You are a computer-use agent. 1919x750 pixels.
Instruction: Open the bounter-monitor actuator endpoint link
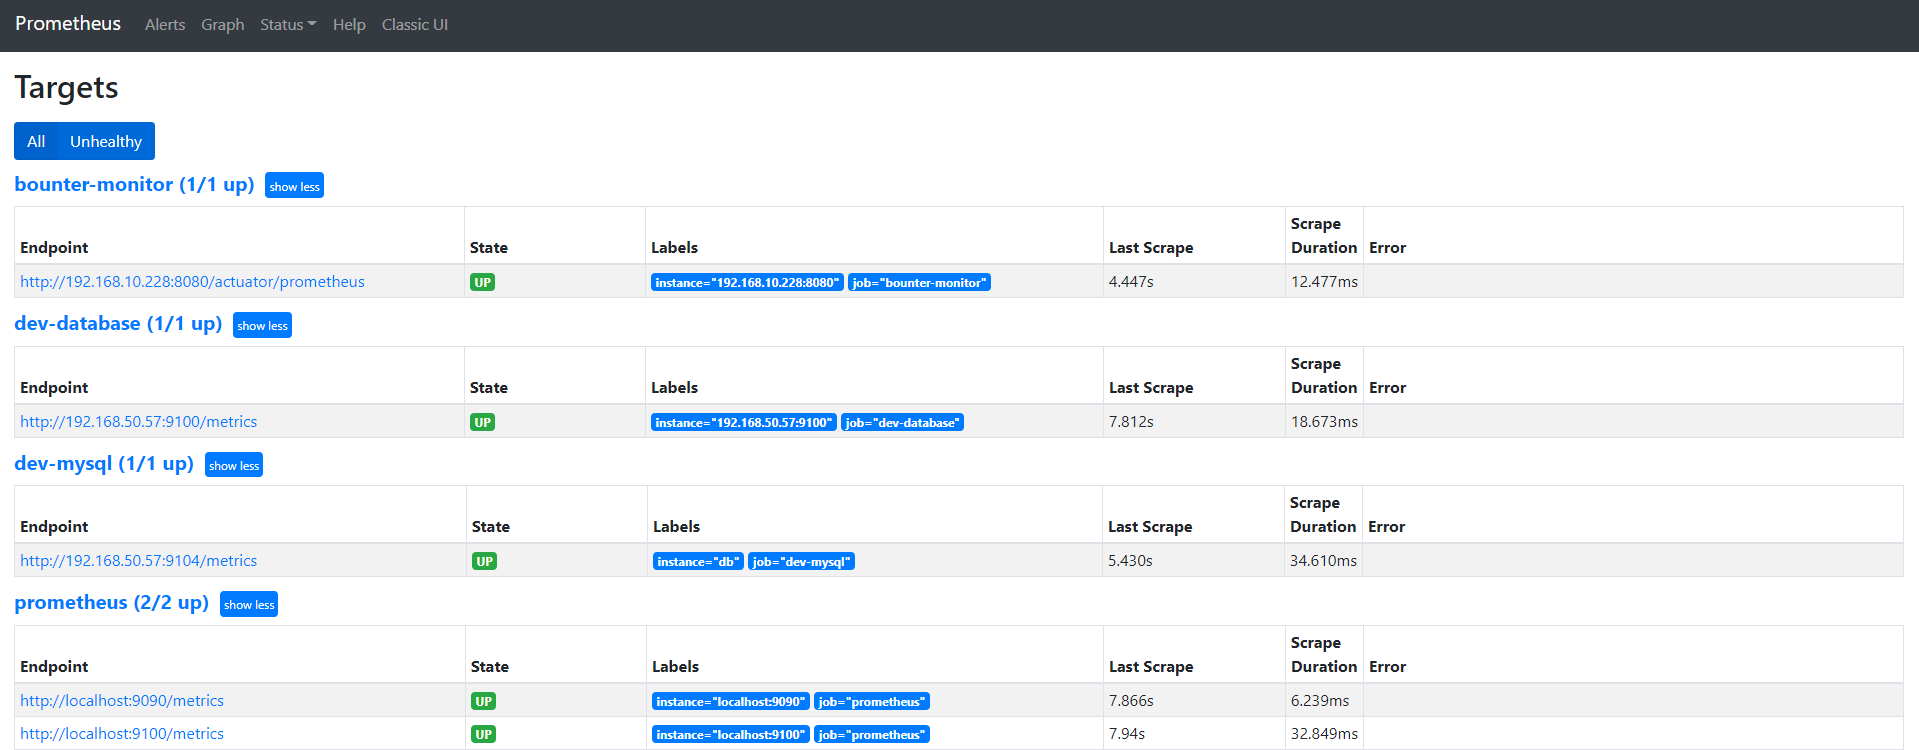[192, 282]
